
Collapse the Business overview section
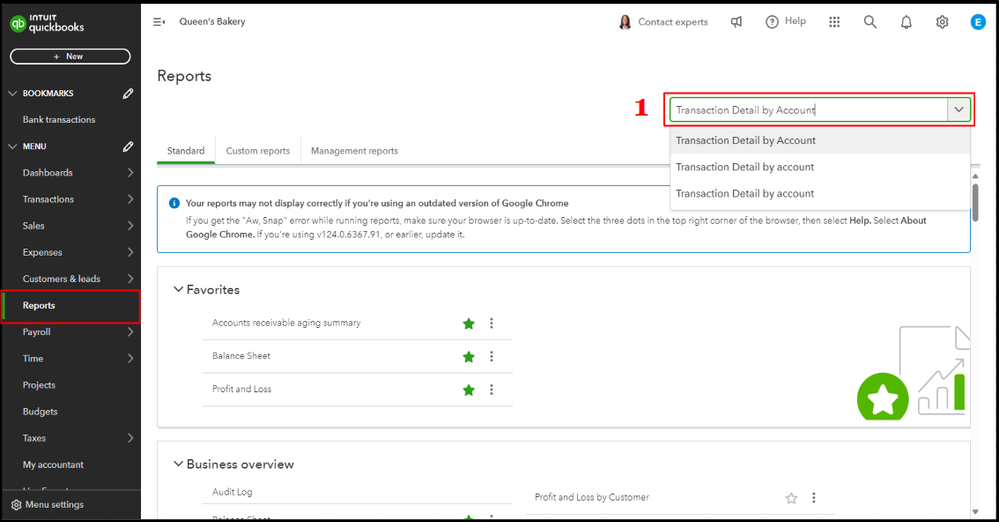(x=179, y=464)
